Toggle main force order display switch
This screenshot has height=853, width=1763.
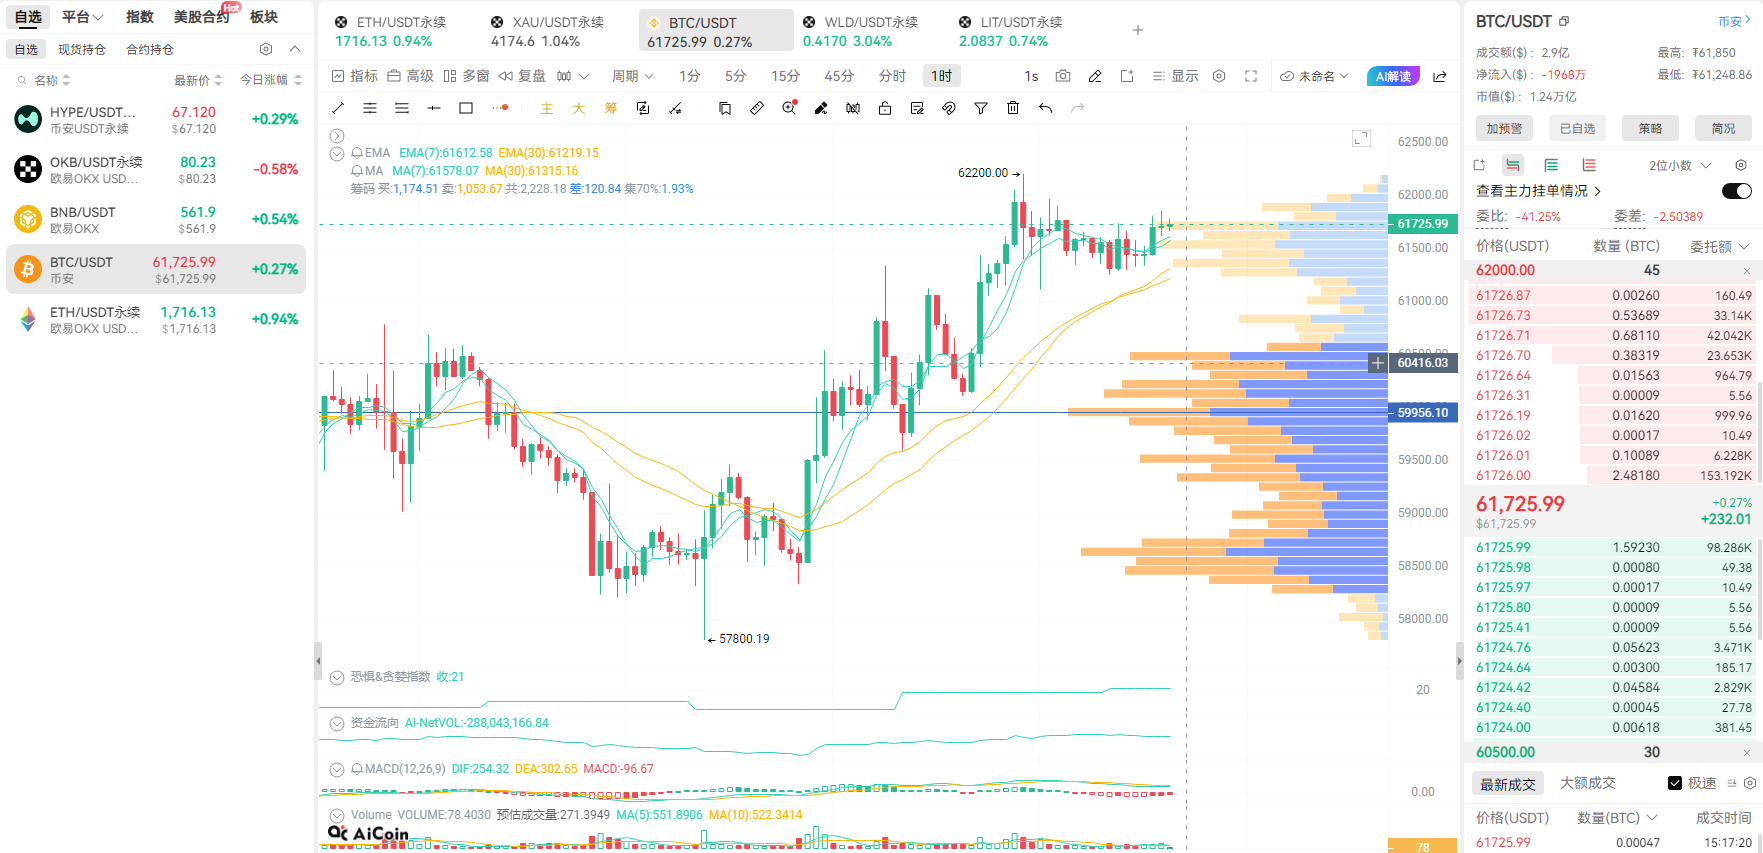tap(1737, 191)
